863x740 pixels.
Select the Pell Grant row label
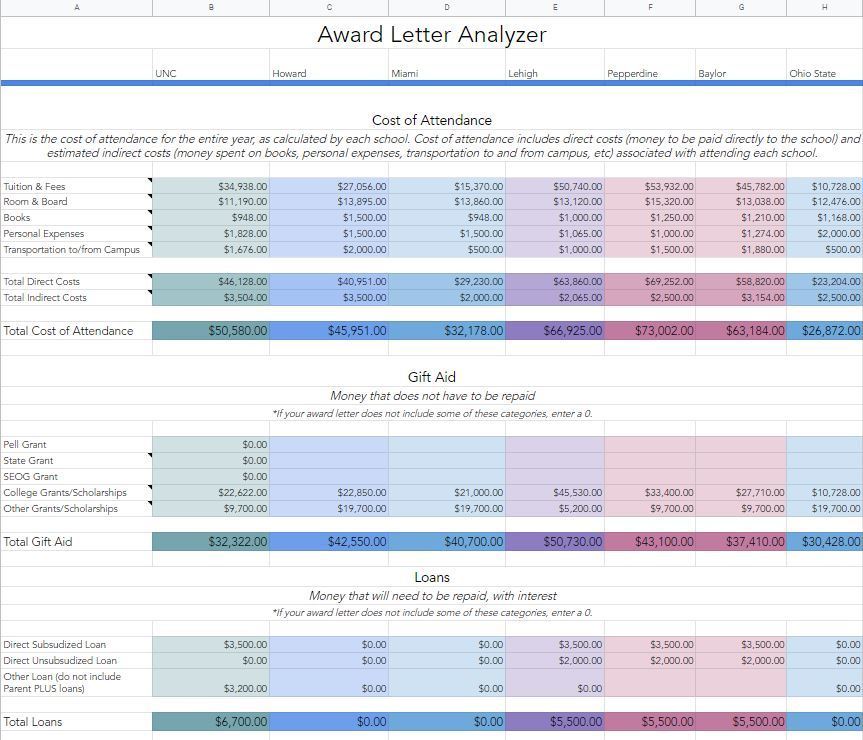(76, 444)
